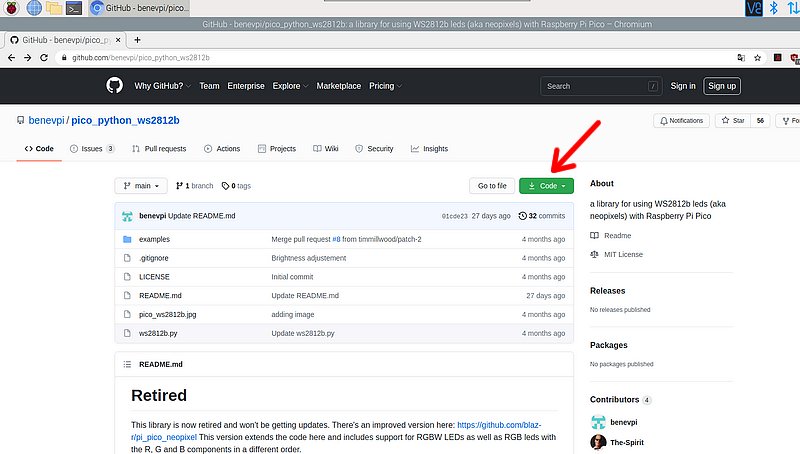
Task: Click benevpi avatar in commit row
Action: tap(127, 216)
